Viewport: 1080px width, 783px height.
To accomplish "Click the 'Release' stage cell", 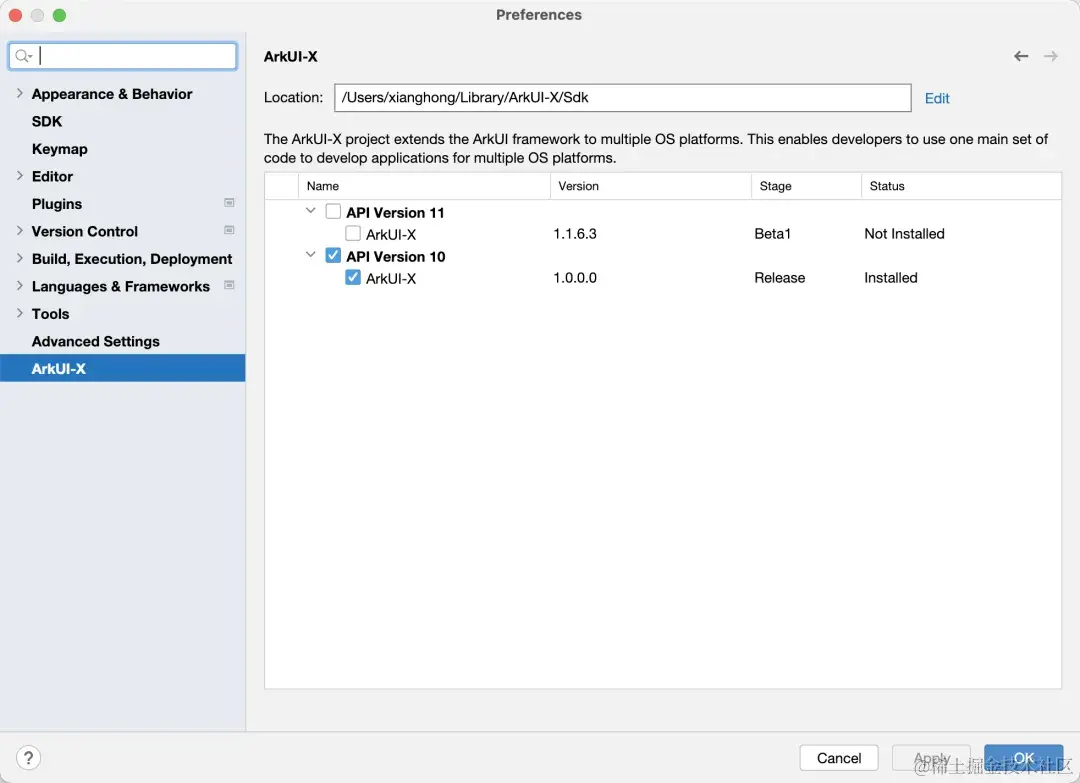I will 779,278.
